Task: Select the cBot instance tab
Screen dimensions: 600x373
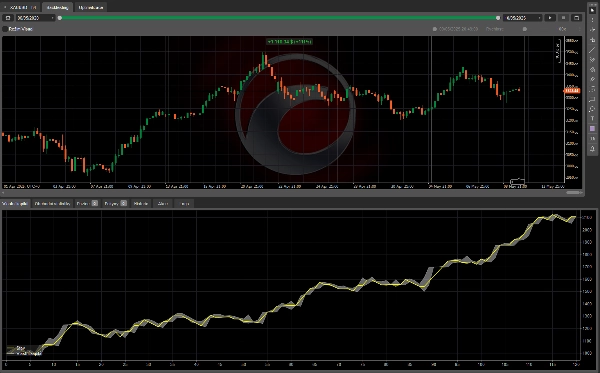Action: [20, 7]
